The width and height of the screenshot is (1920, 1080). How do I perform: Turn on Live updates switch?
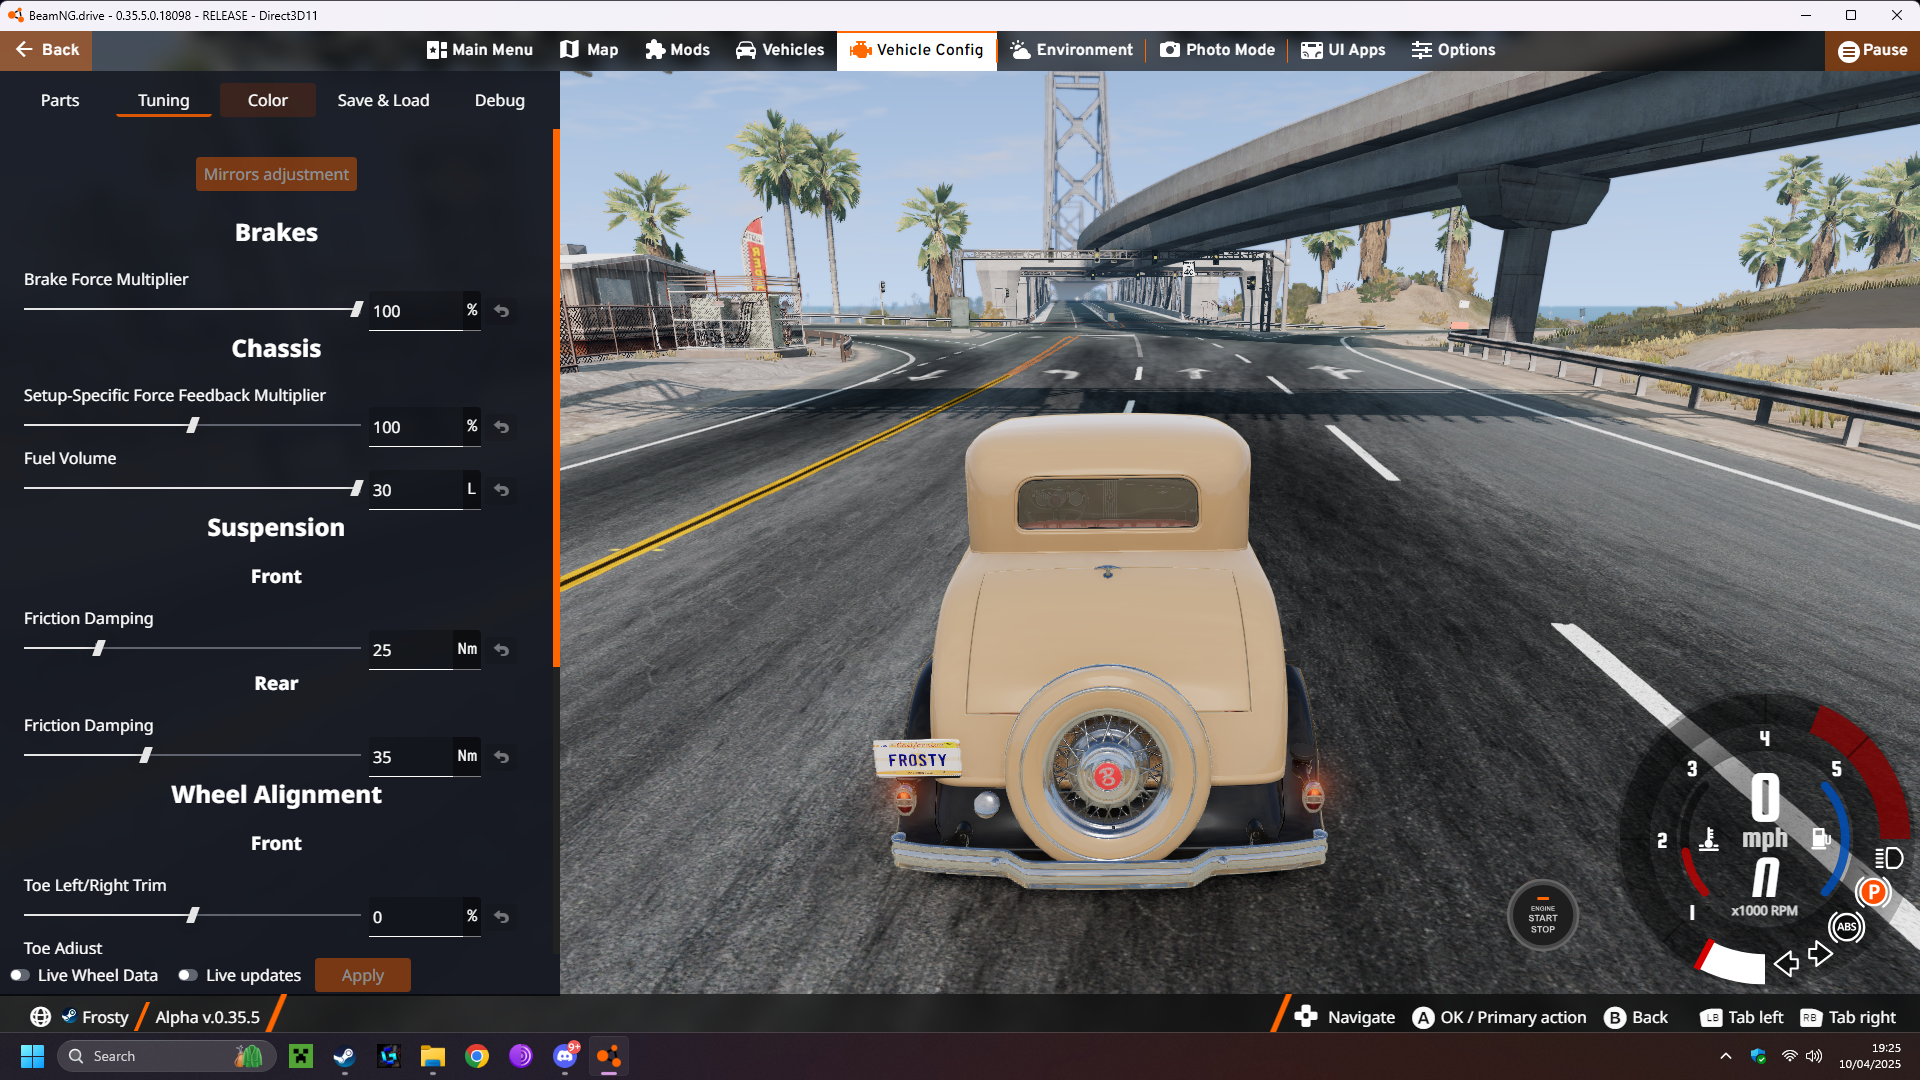pos(187,975)
